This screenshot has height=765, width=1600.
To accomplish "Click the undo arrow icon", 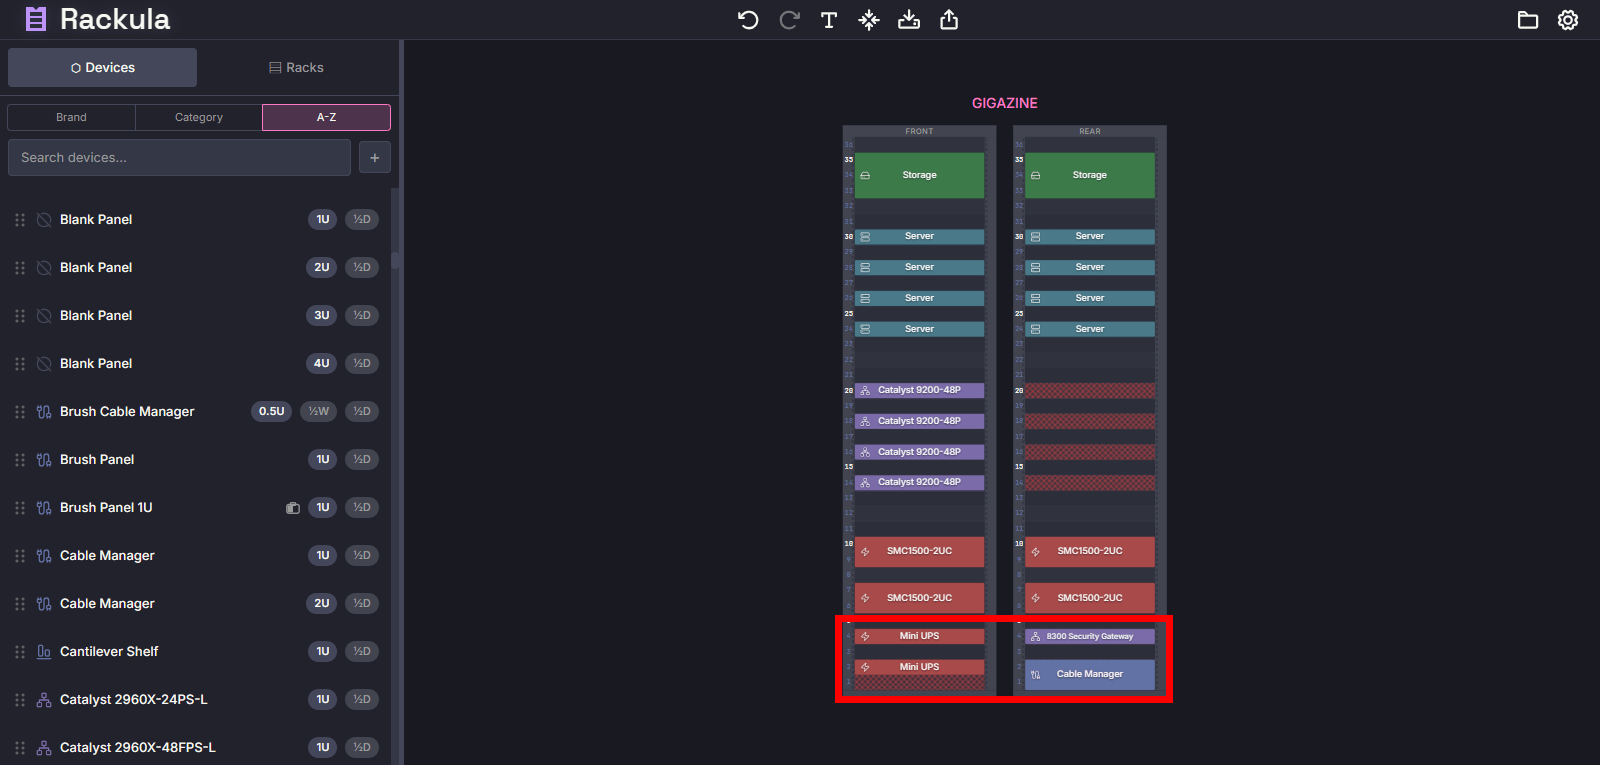I will (748, 20).
